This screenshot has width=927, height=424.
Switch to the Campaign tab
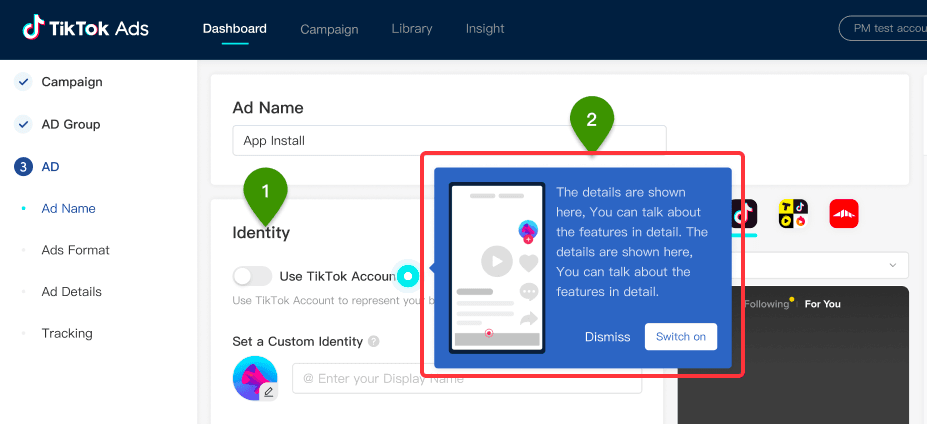click(x=329, y=29)
